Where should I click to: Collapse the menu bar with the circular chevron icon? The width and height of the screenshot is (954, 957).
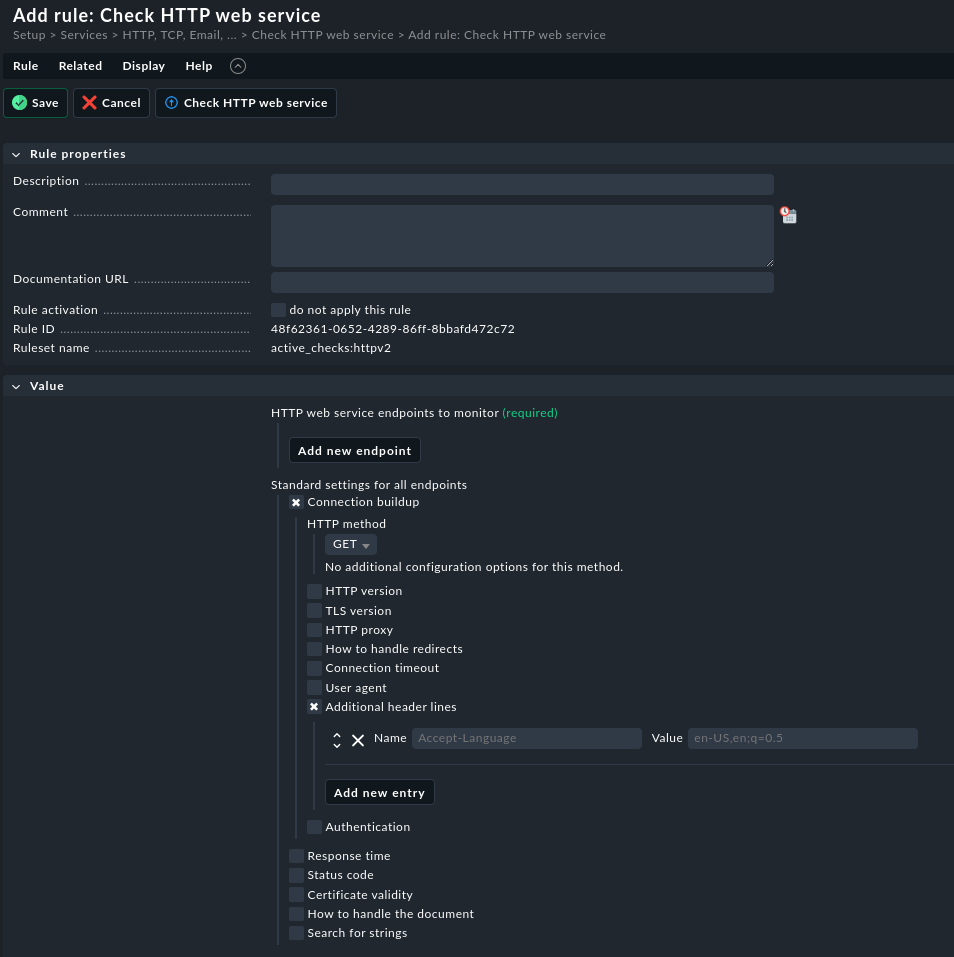click(237, 66)
